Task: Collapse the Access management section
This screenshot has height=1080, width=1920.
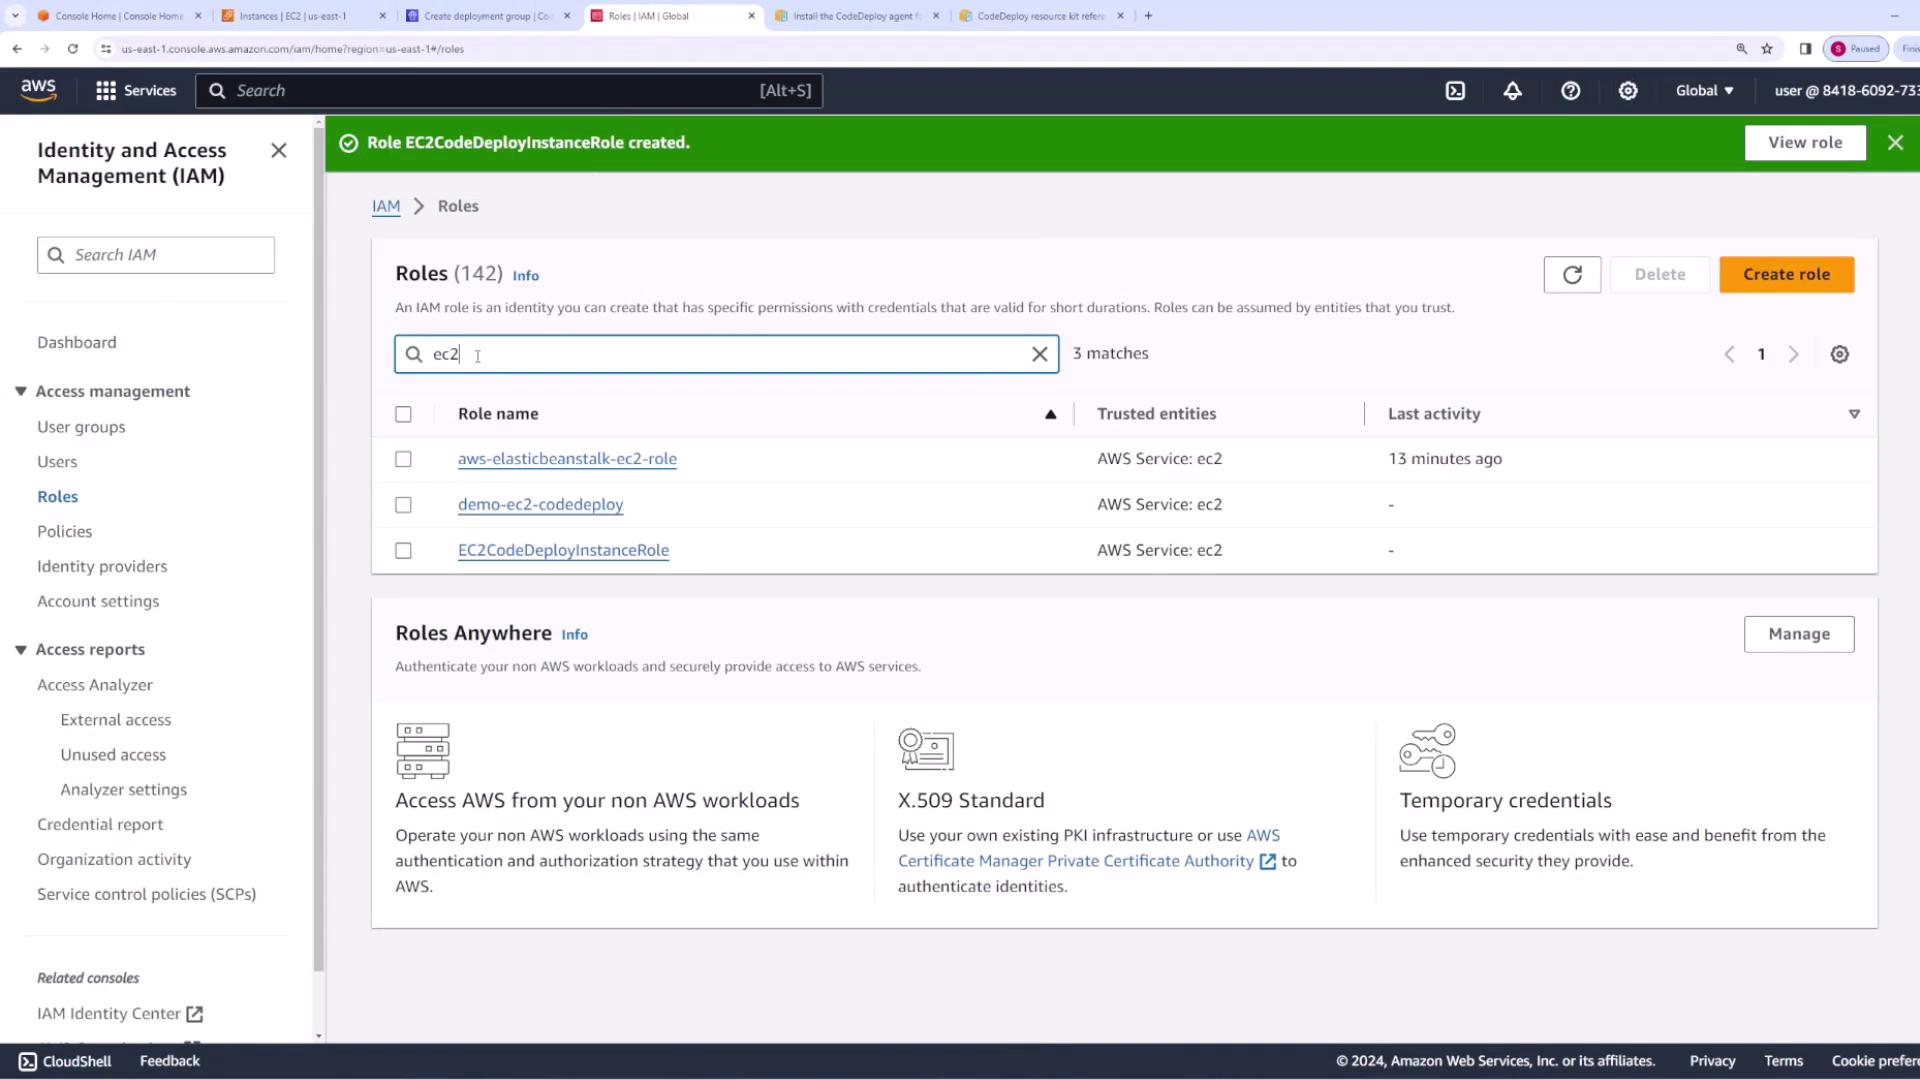Action: pyautogui.click(x=21, y=391)
